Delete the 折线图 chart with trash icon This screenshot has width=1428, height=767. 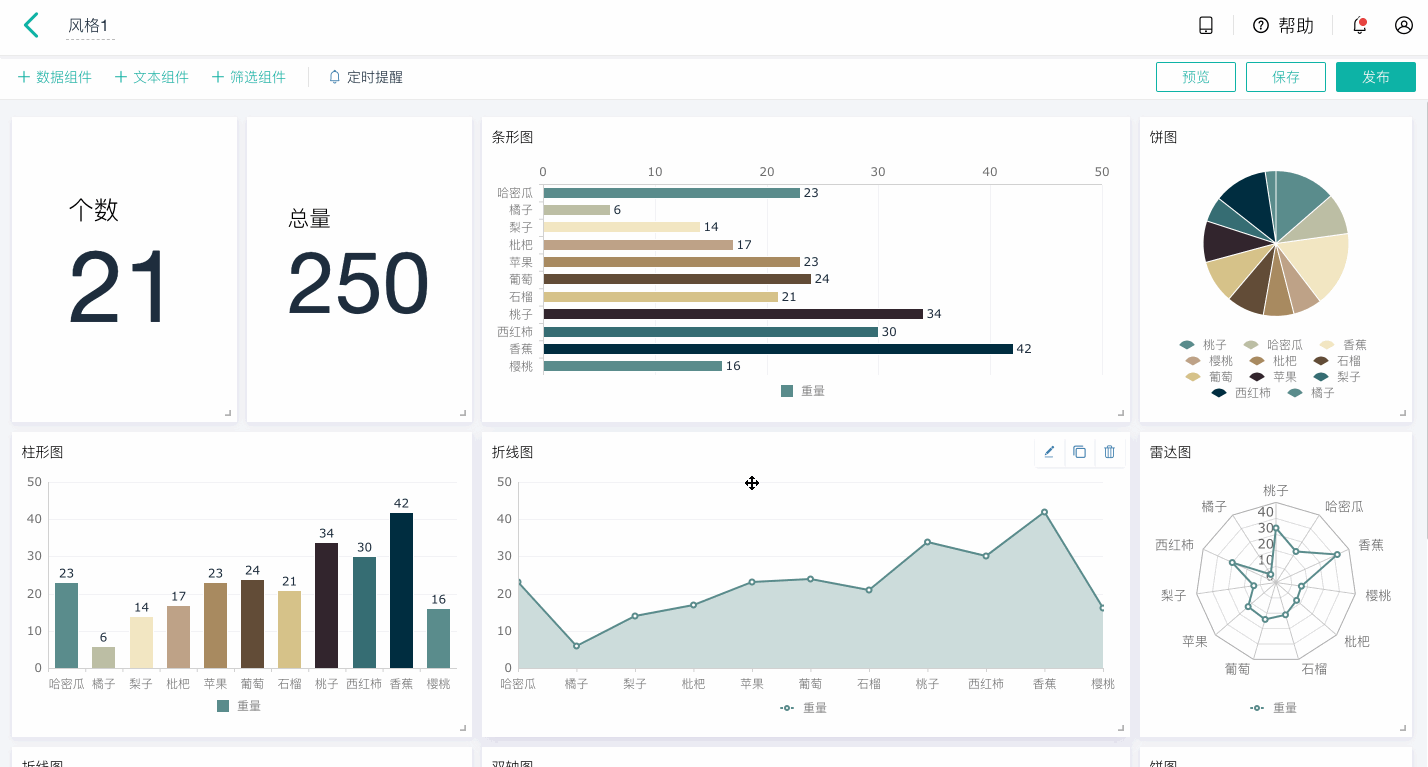pos(1109,452)
